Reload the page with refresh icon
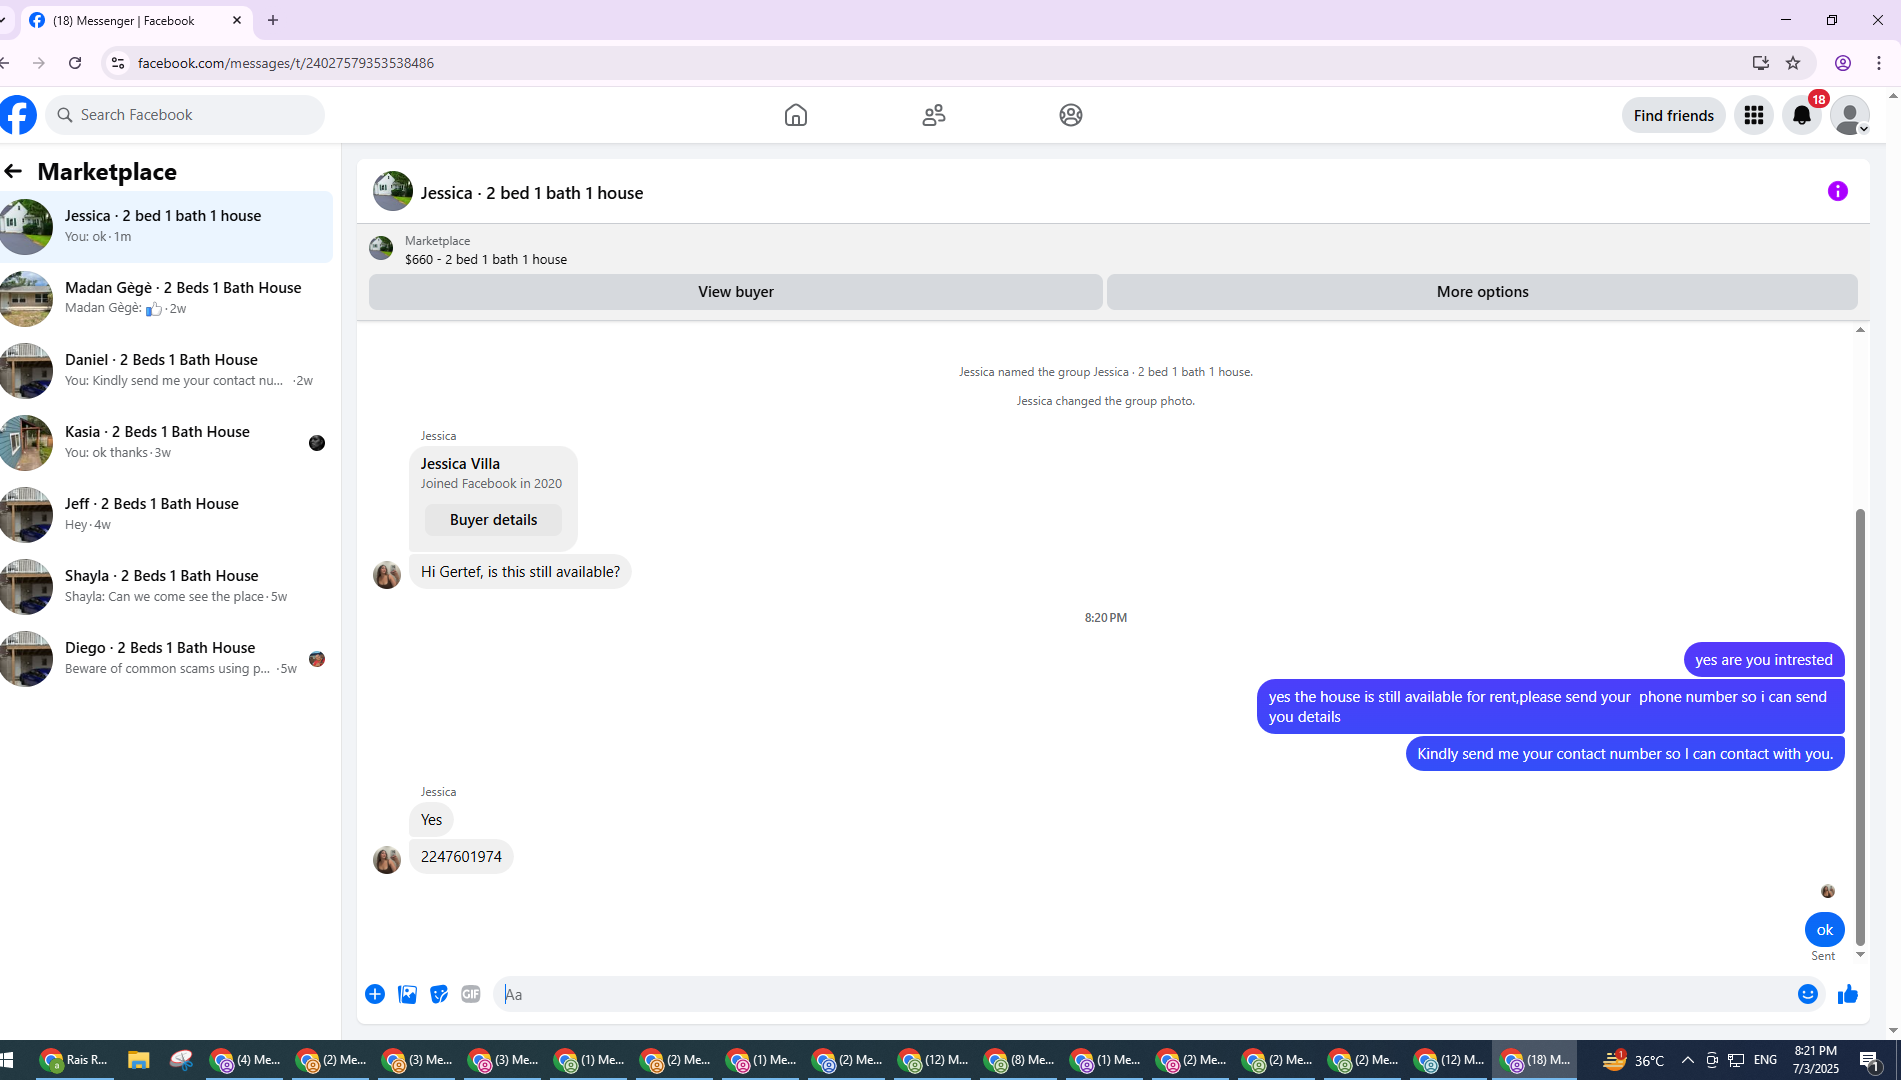This screenshot has width=1901, height=1080. (75, 63)
